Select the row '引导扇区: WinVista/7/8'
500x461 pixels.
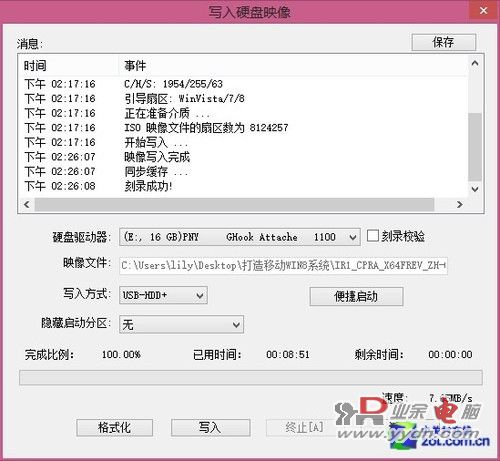point(243,99)
